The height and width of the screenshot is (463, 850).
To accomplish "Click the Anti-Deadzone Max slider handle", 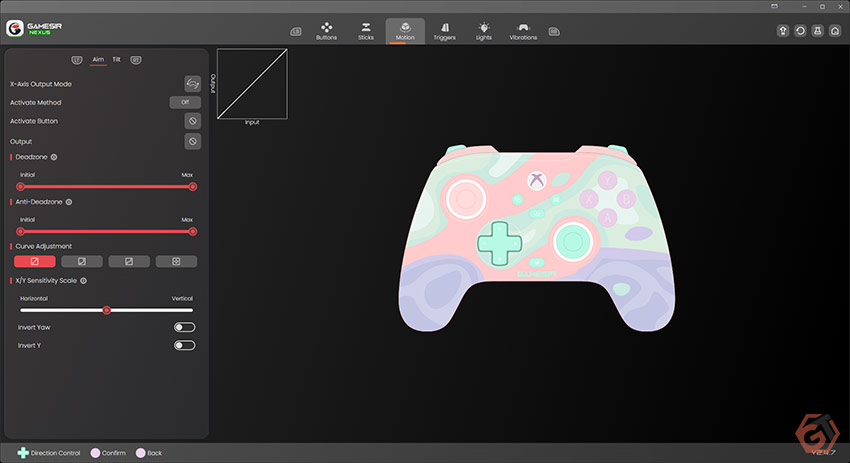I will pyautogui.click(x=192, y=232).
